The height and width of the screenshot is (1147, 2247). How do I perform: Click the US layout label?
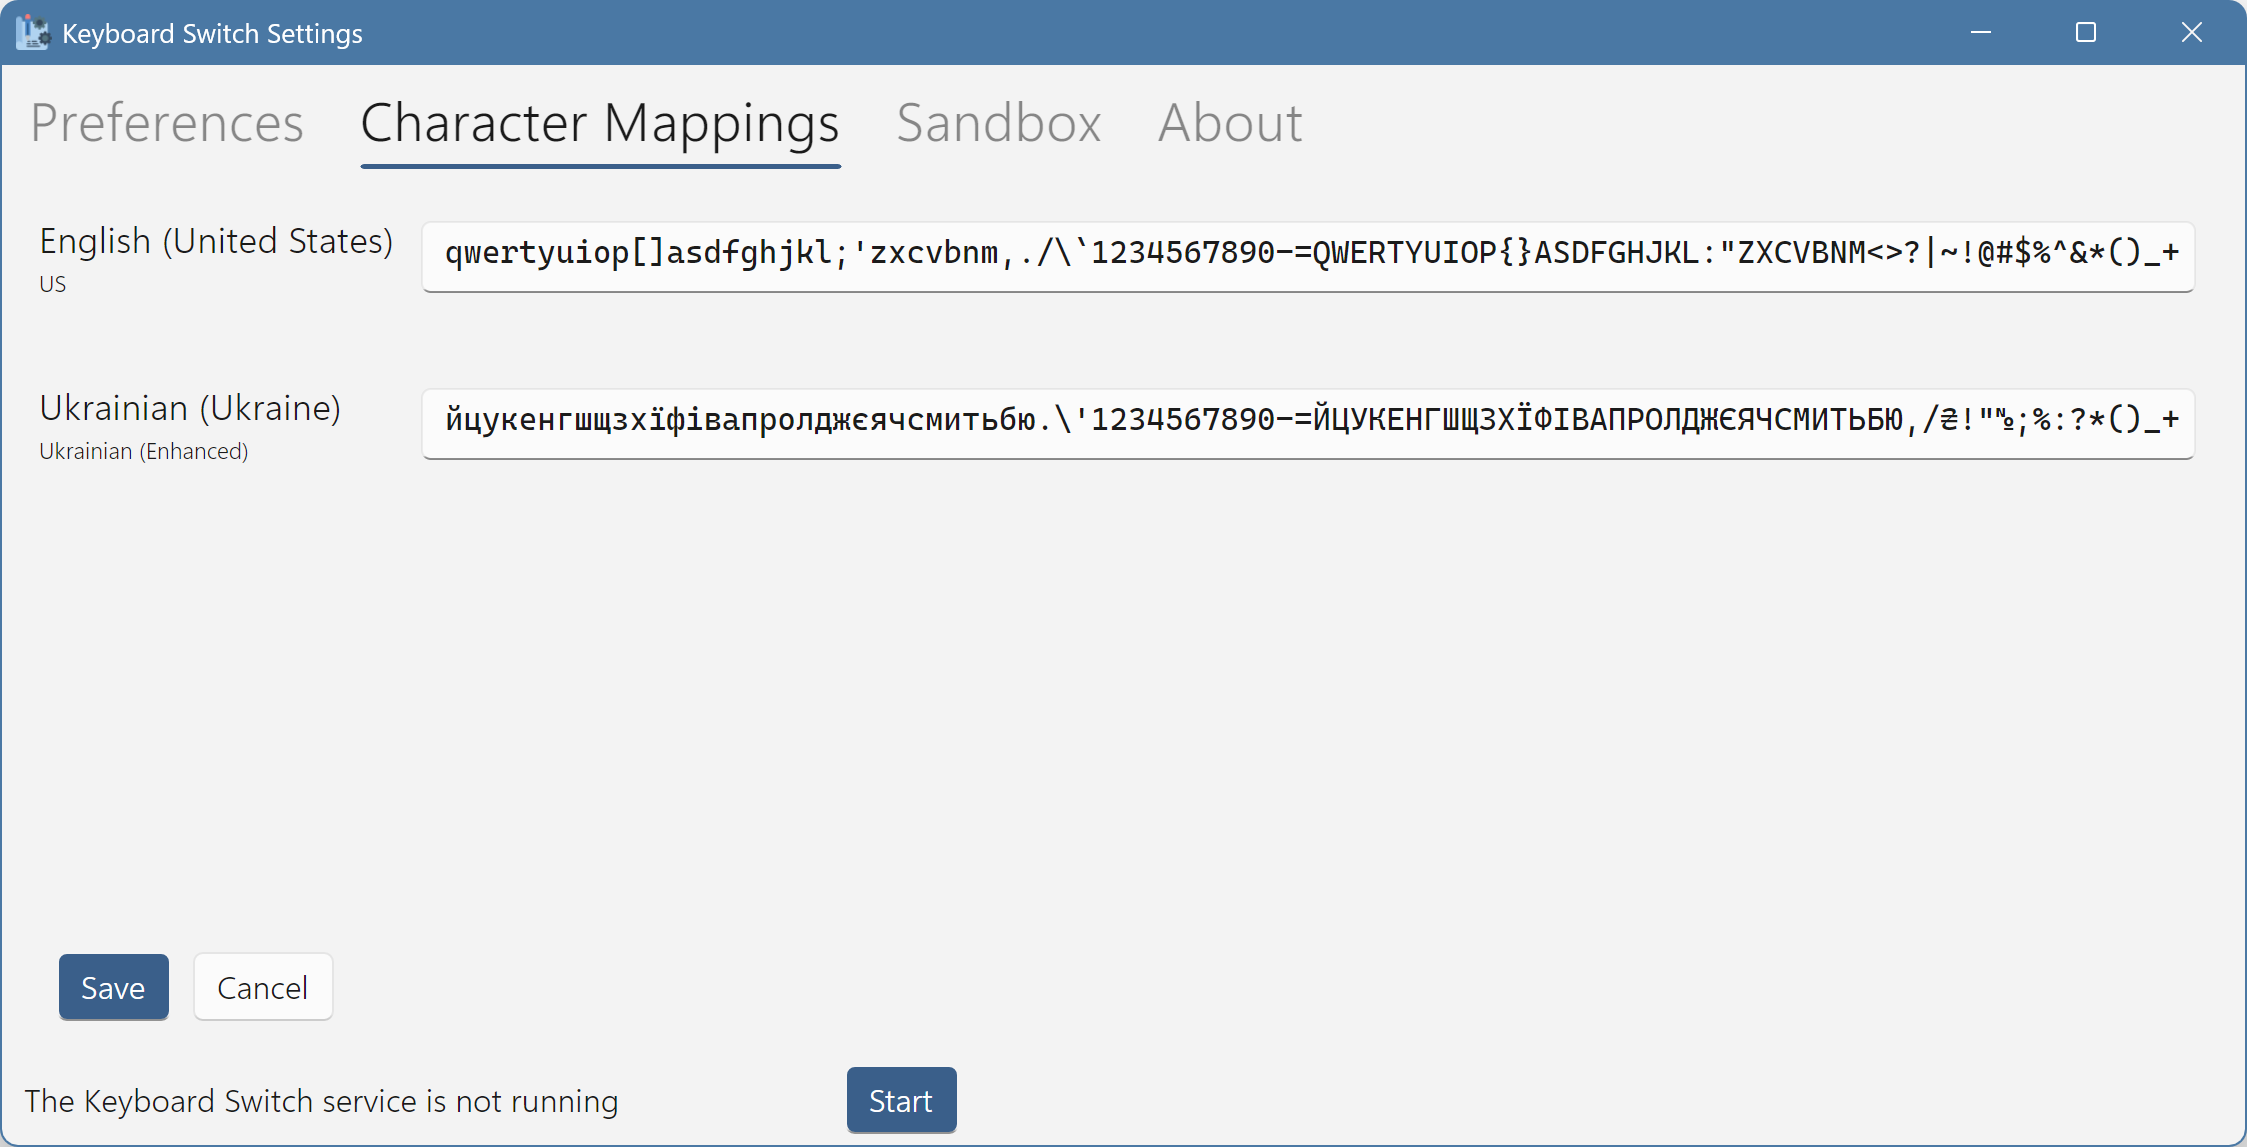[53, 284]
